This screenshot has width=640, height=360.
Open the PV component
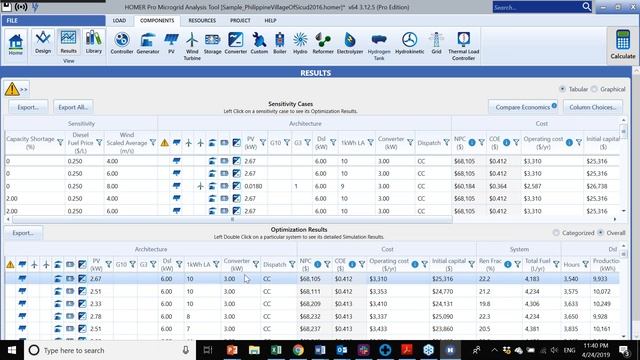[x=171, y=43]
